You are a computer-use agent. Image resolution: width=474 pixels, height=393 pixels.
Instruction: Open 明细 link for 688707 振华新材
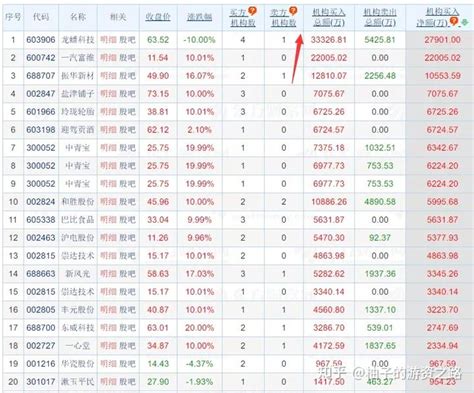coord(108,76)
